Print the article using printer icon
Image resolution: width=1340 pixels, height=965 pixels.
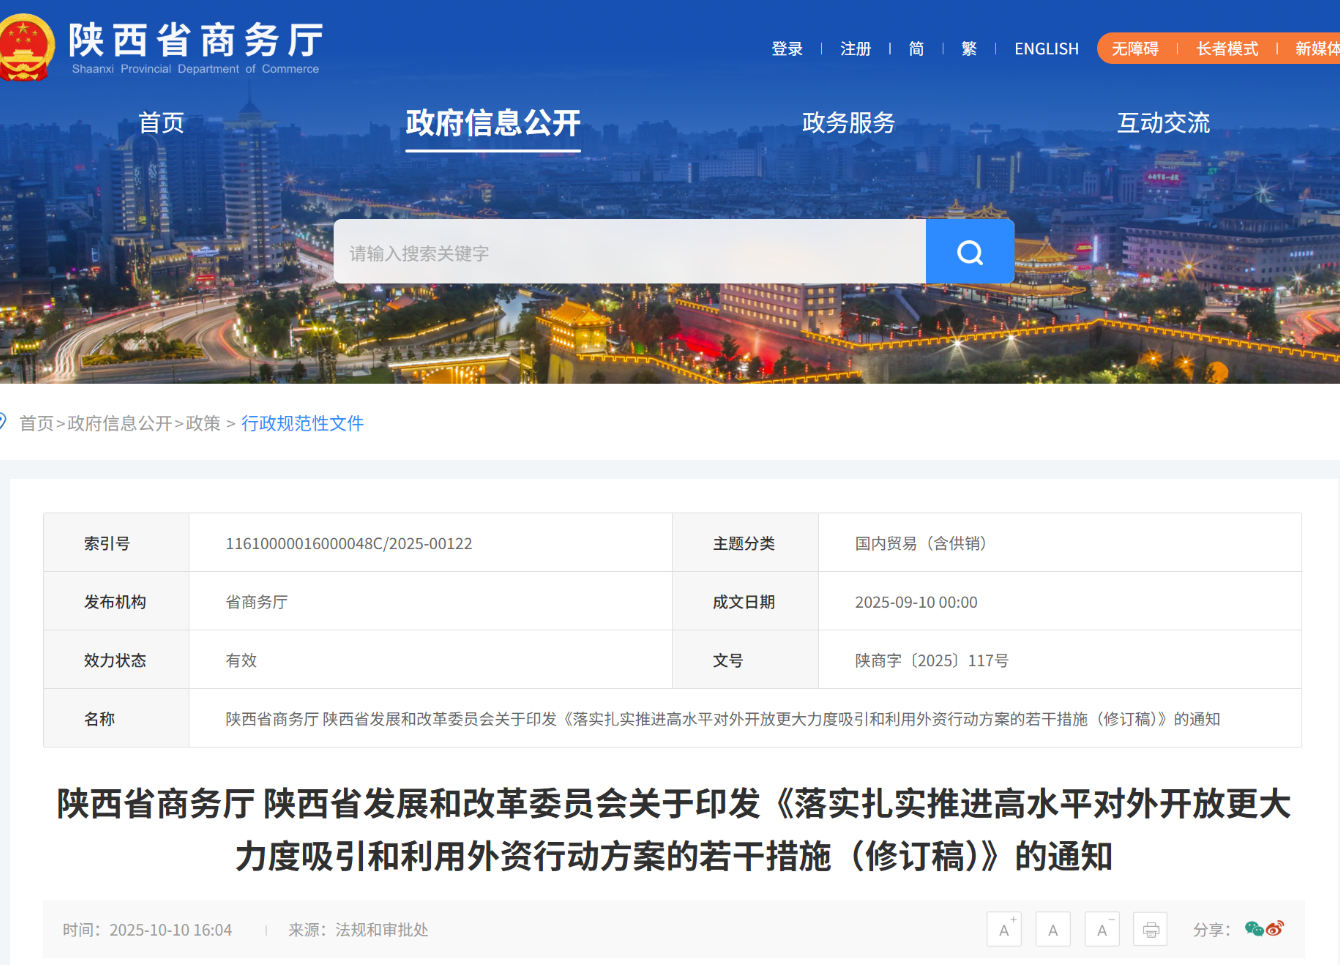pos(1150,929)
